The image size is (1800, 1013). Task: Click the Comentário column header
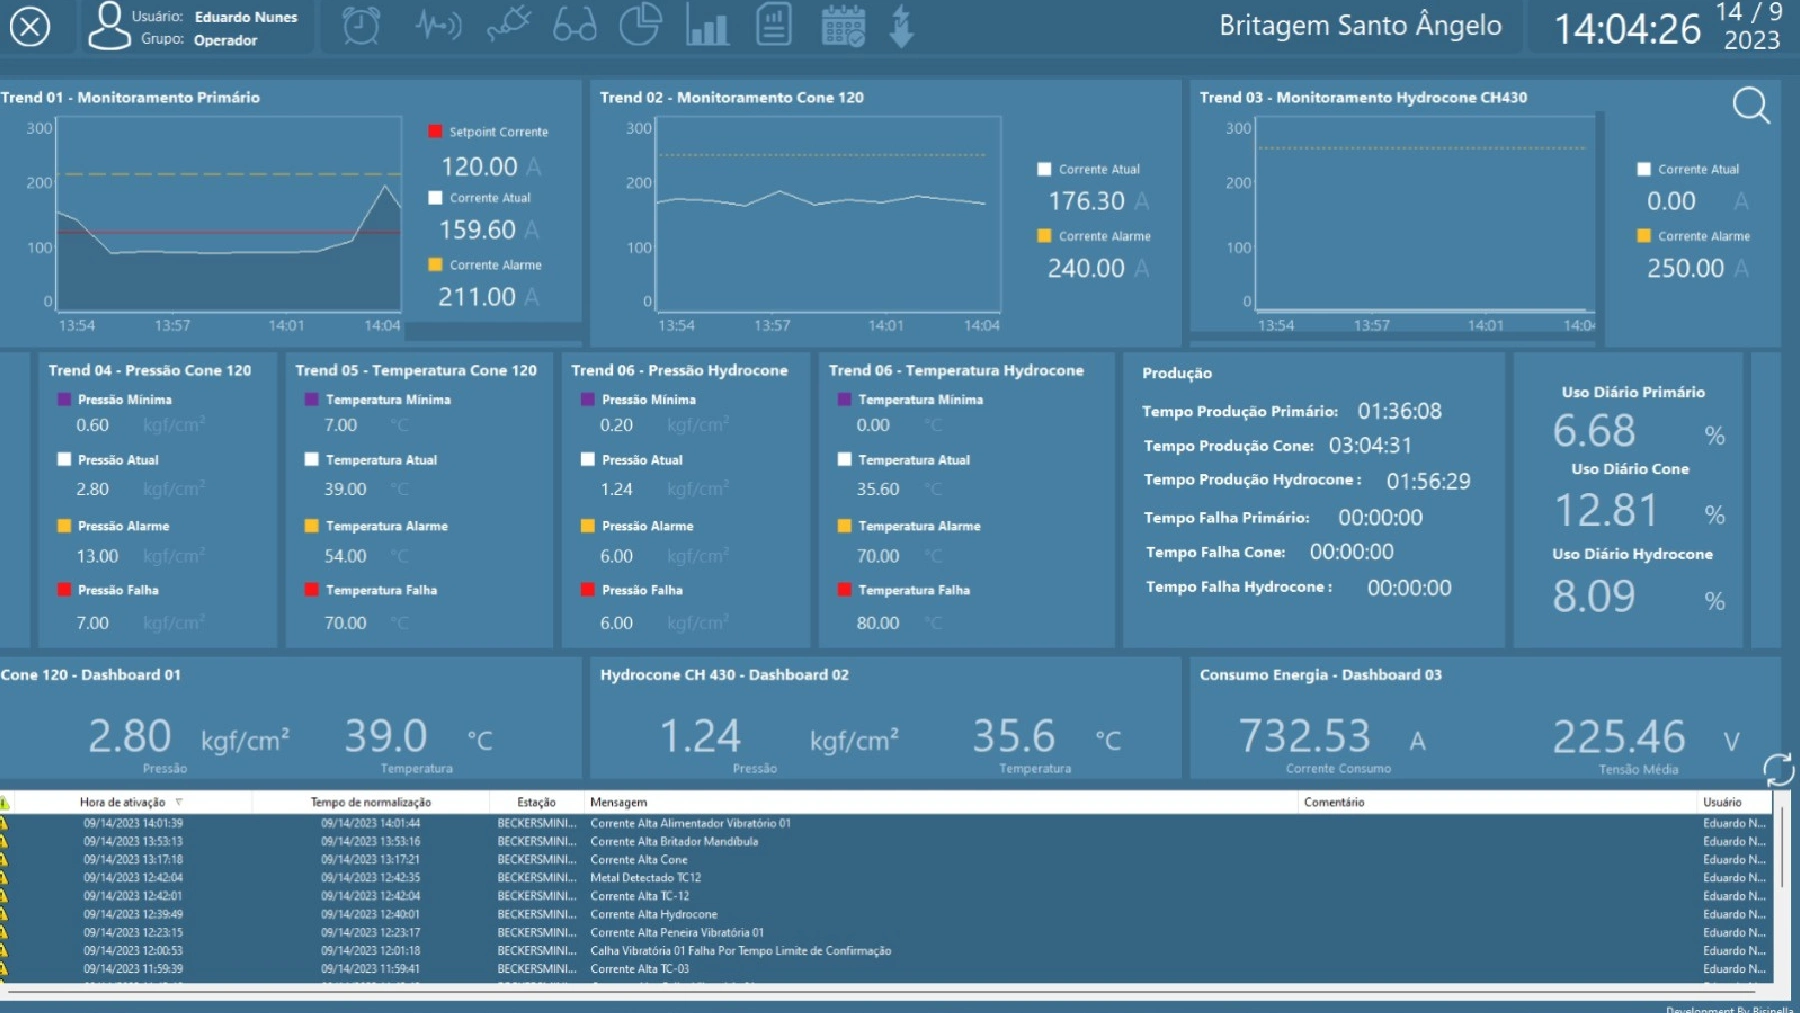click(x=1497, y=802)
